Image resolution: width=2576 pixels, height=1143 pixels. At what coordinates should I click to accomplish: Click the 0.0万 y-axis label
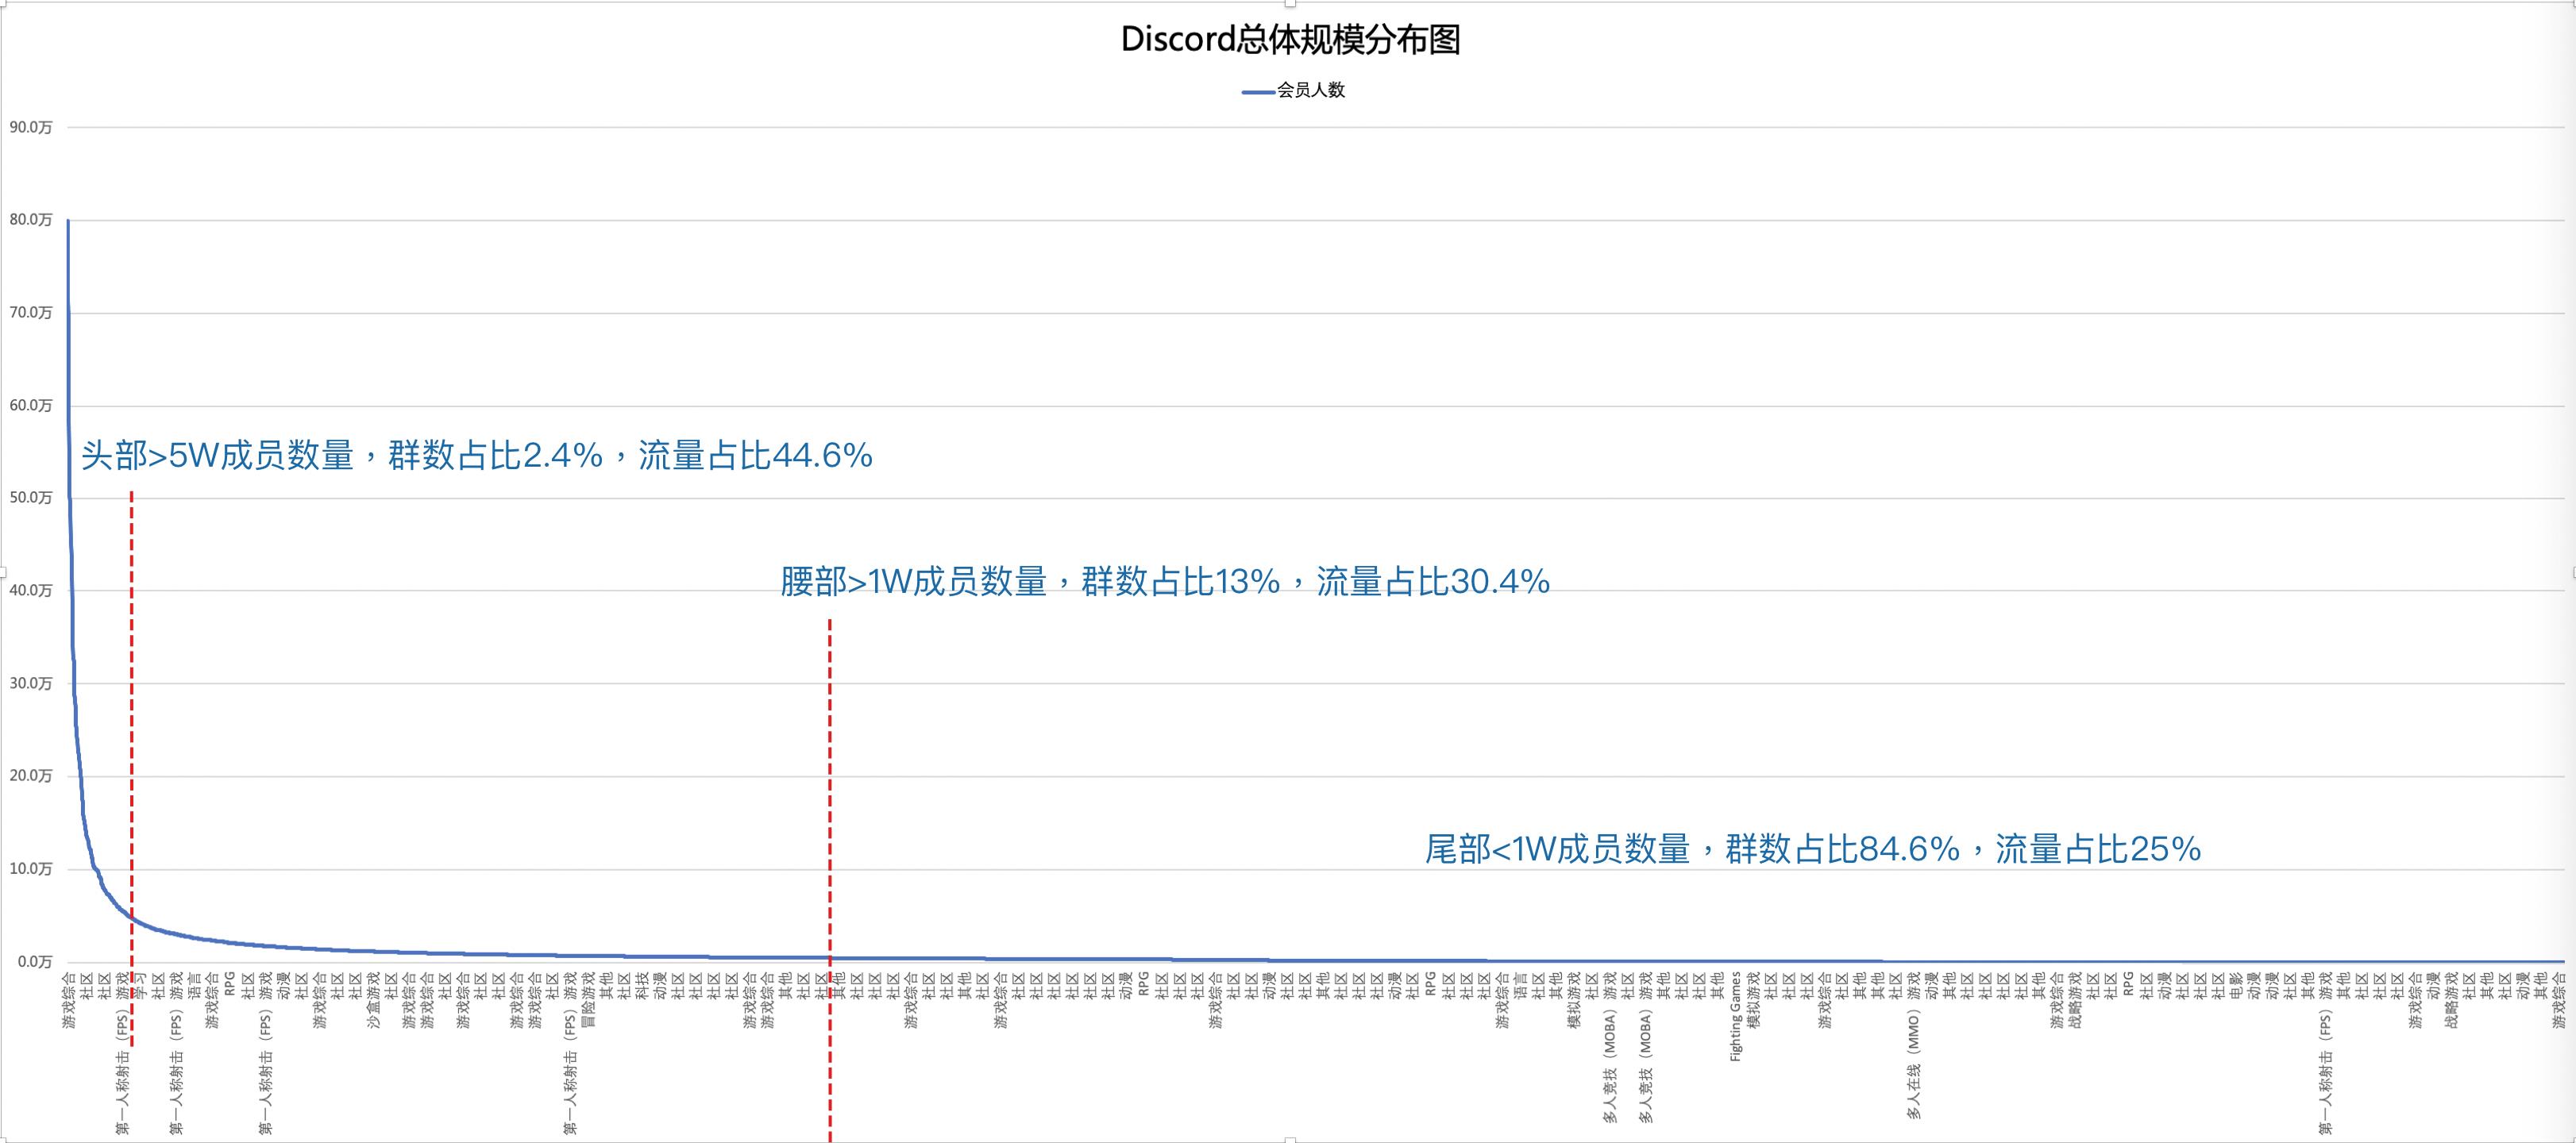35,961
